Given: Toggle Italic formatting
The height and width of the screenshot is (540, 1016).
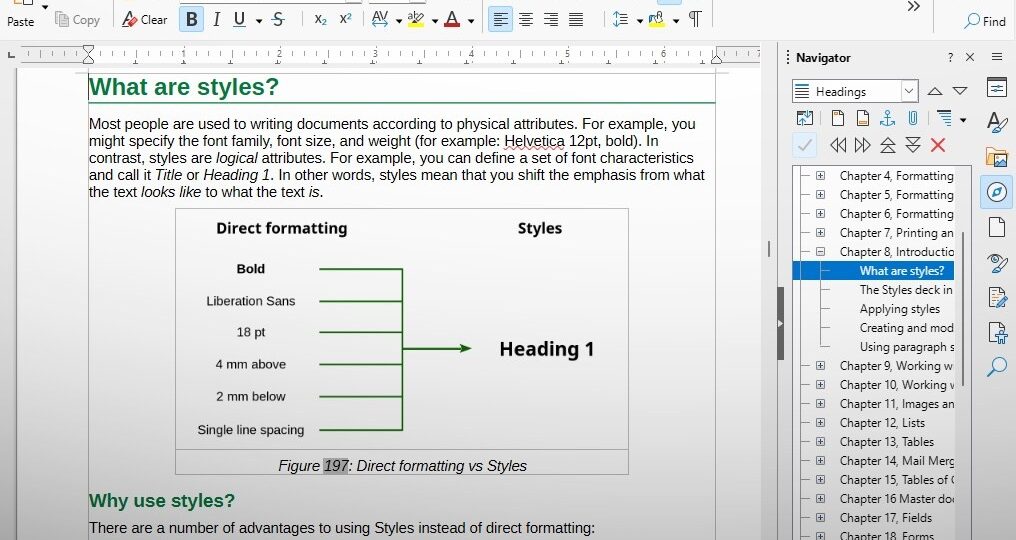Looking at the screenshot, I should (x=216, y=19).
